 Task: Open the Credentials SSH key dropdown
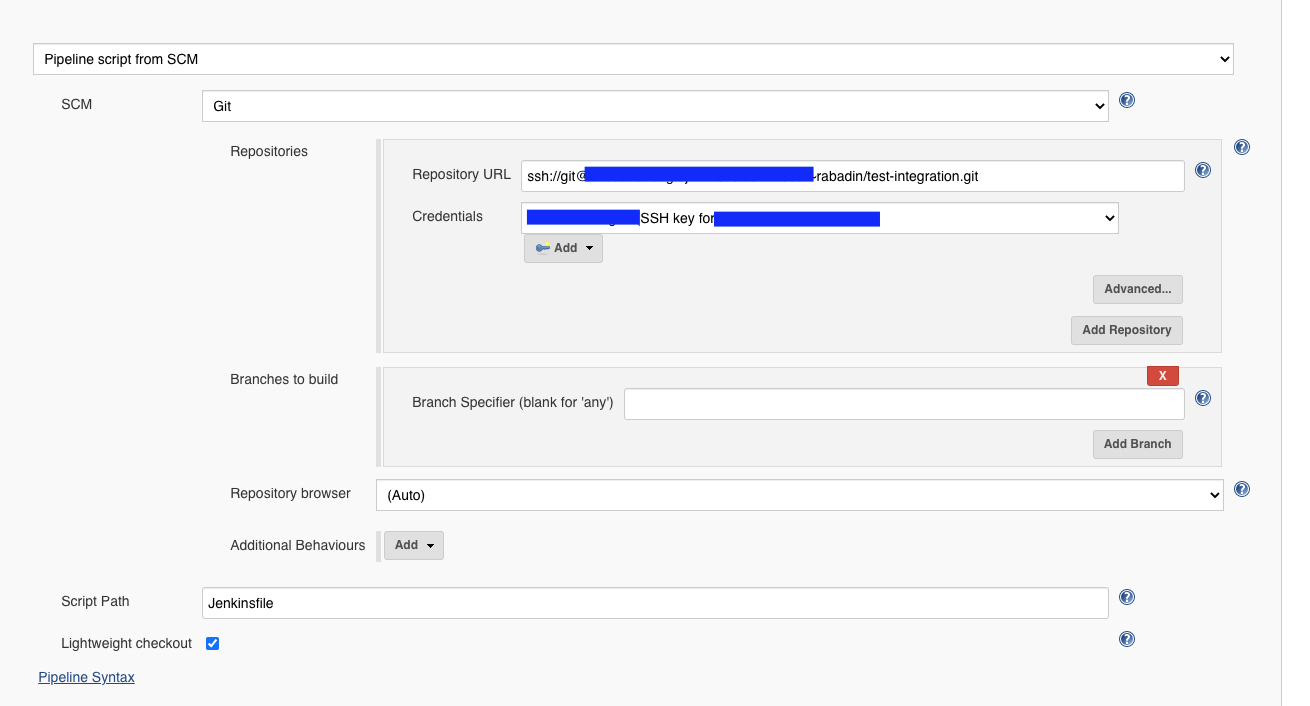pyautogui.click(x=820, y=217)
